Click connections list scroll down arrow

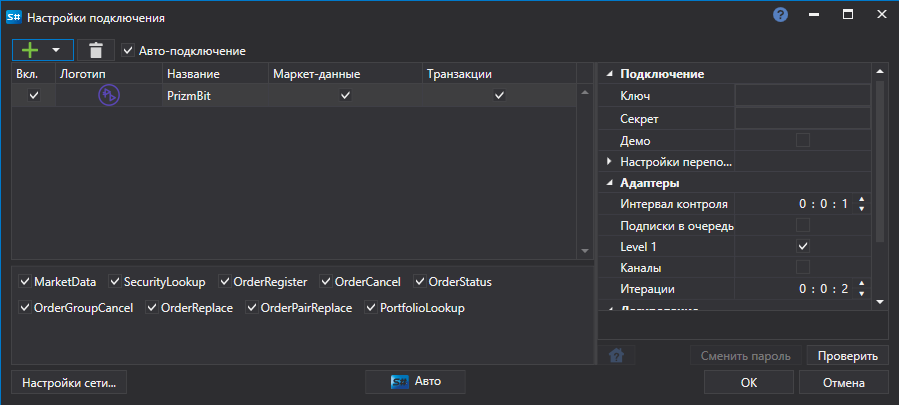tap(585, 251)
